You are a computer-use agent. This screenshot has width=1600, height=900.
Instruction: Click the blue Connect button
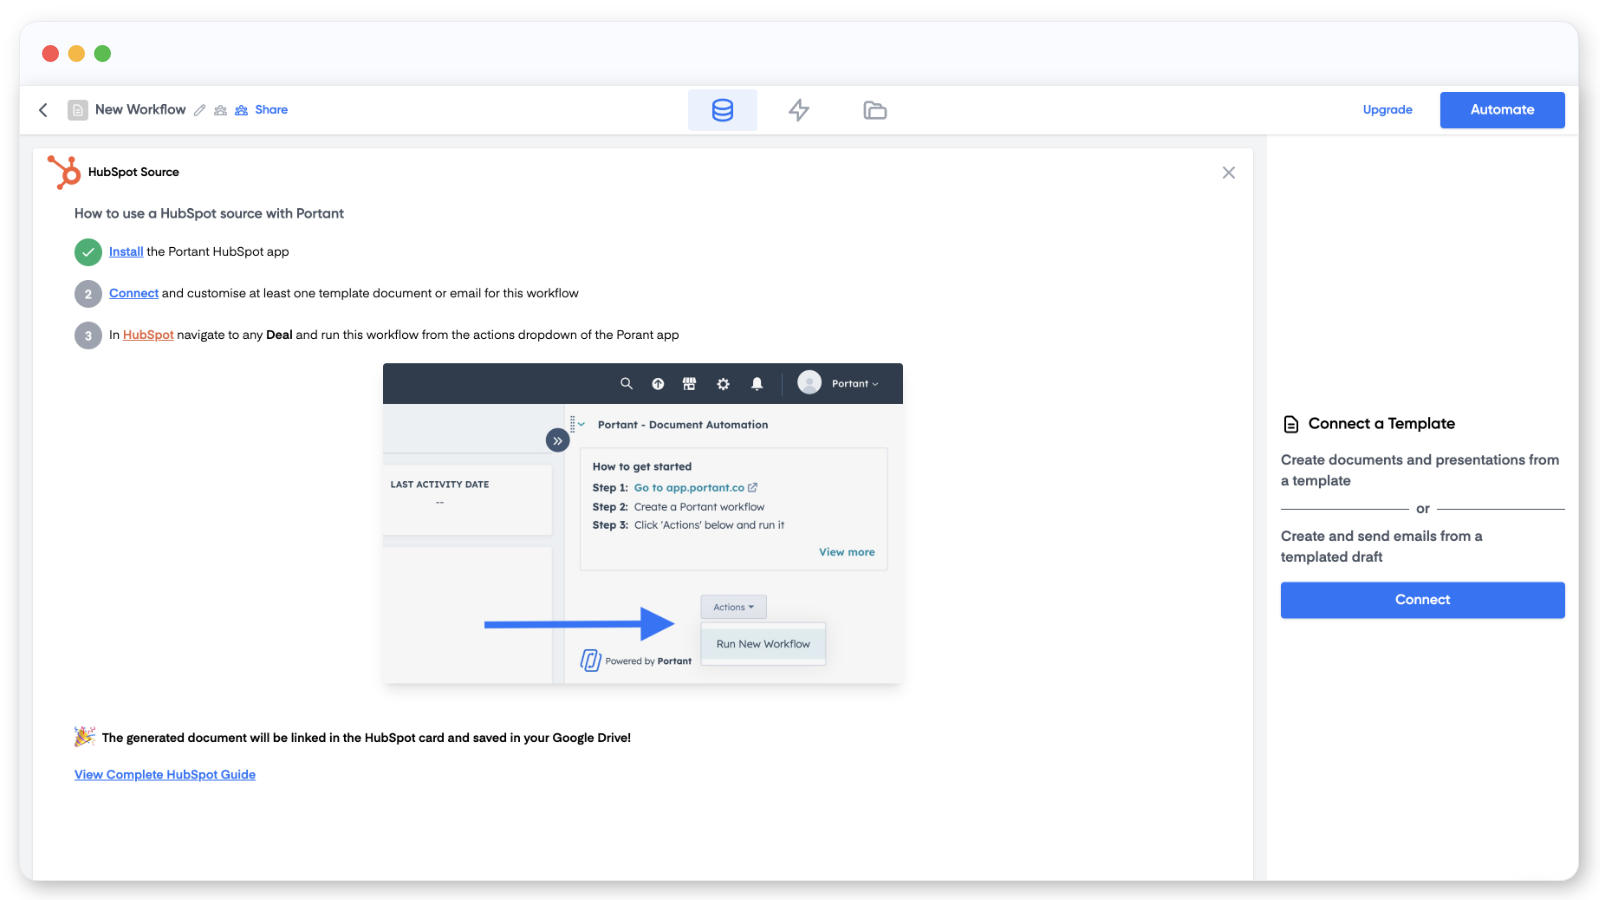point(1422,600)
